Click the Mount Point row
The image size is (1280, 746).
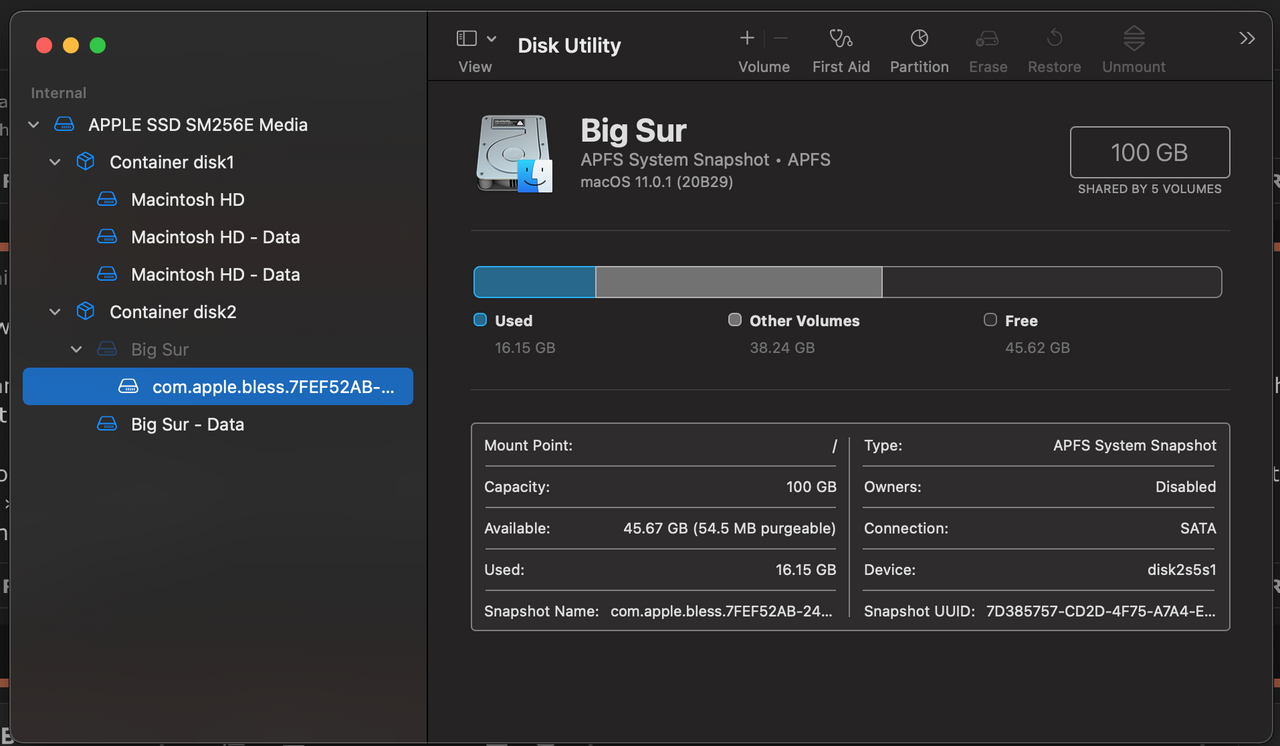660,446
